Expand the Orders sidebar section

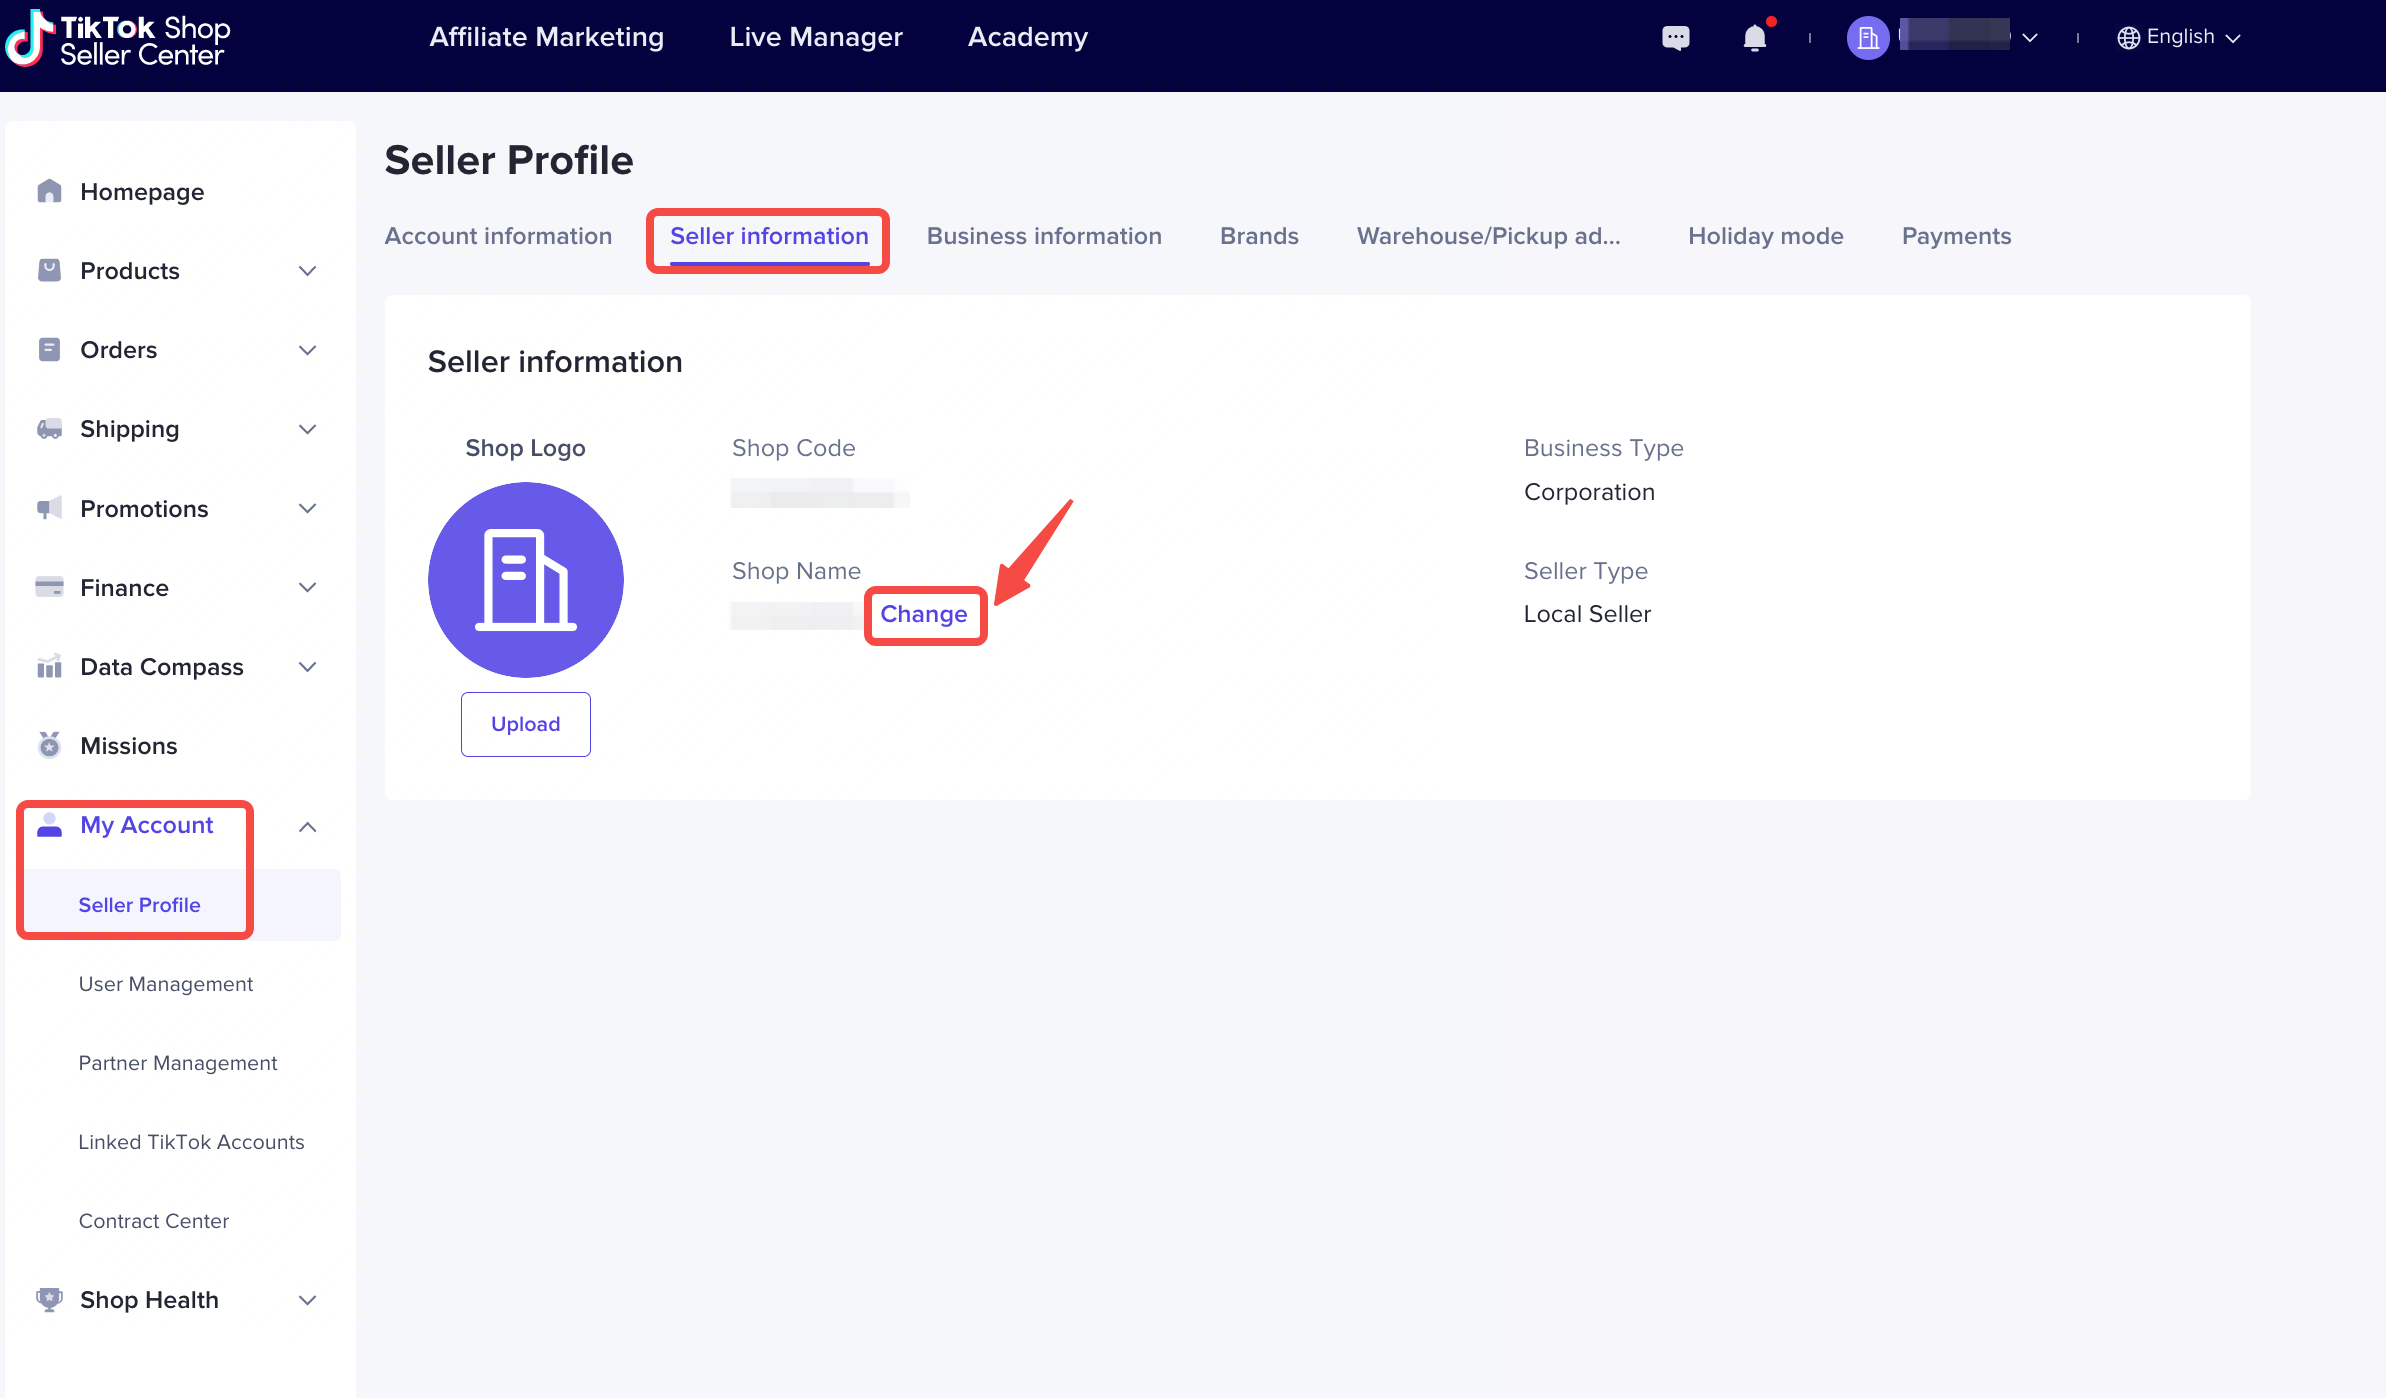tap(307, 350)
